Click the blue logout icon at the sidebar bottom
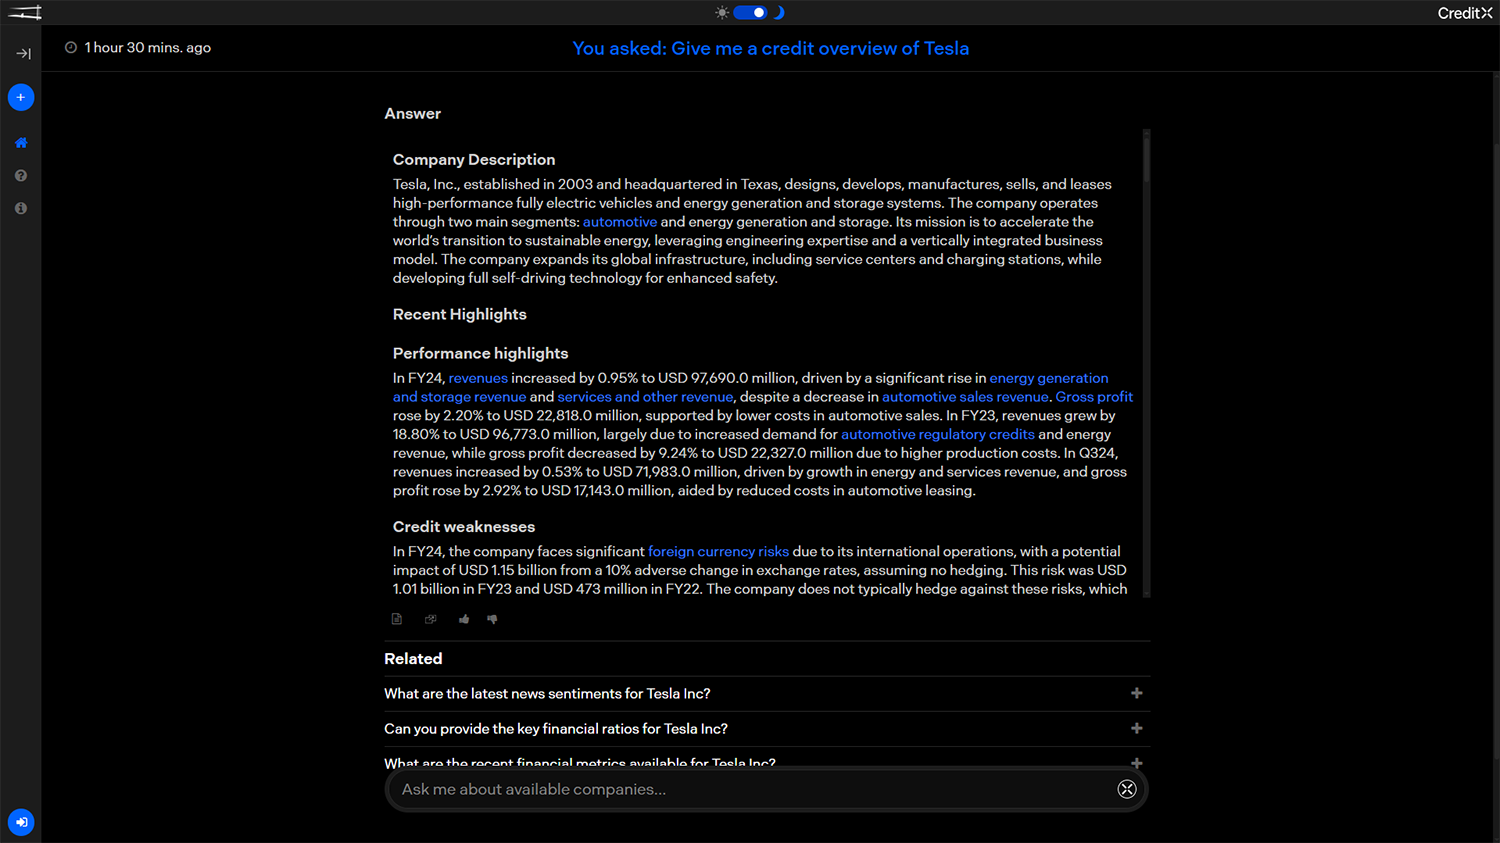 click(21, 822)
